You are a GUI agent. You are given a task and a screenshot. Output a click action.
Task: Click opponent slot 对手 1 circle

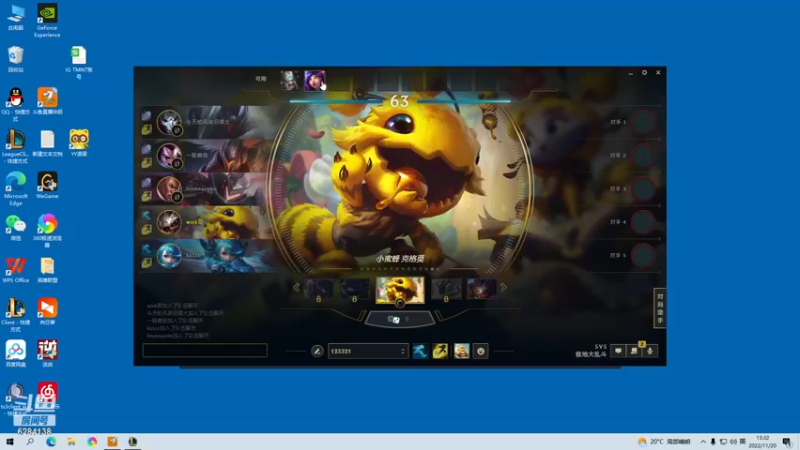[x=643, y=122]
